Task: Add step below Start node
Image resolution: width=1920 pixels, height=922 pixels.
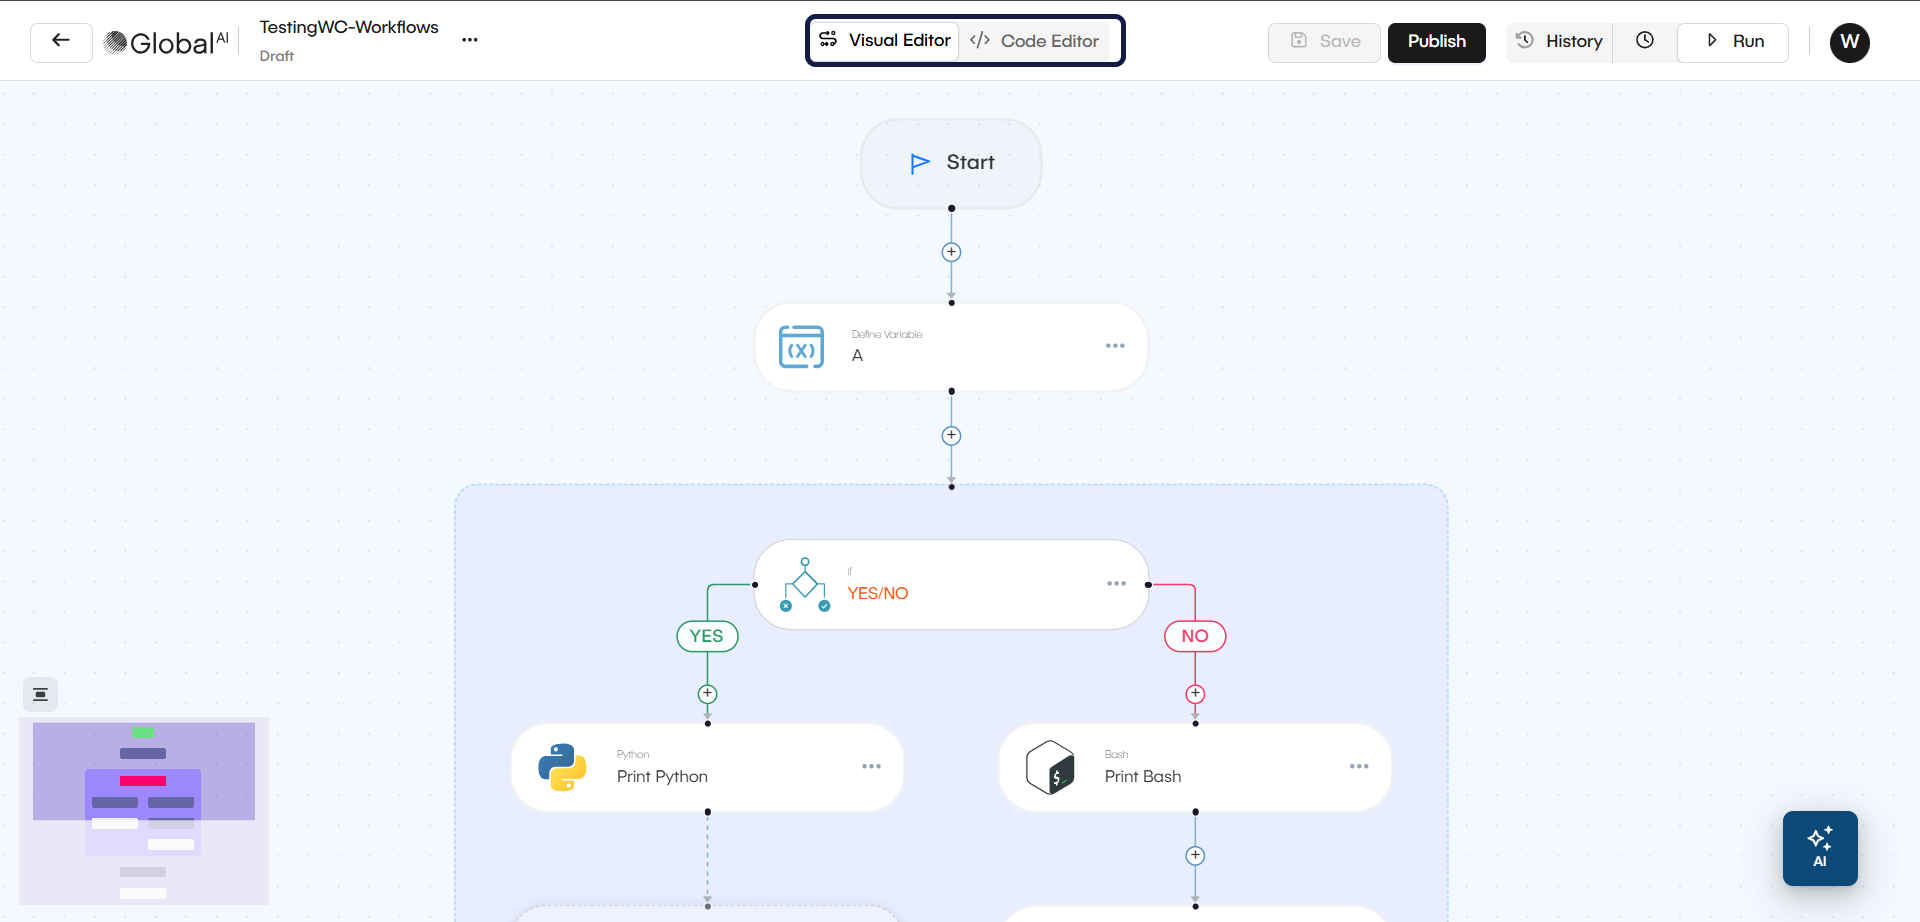Action: point(951,253)
